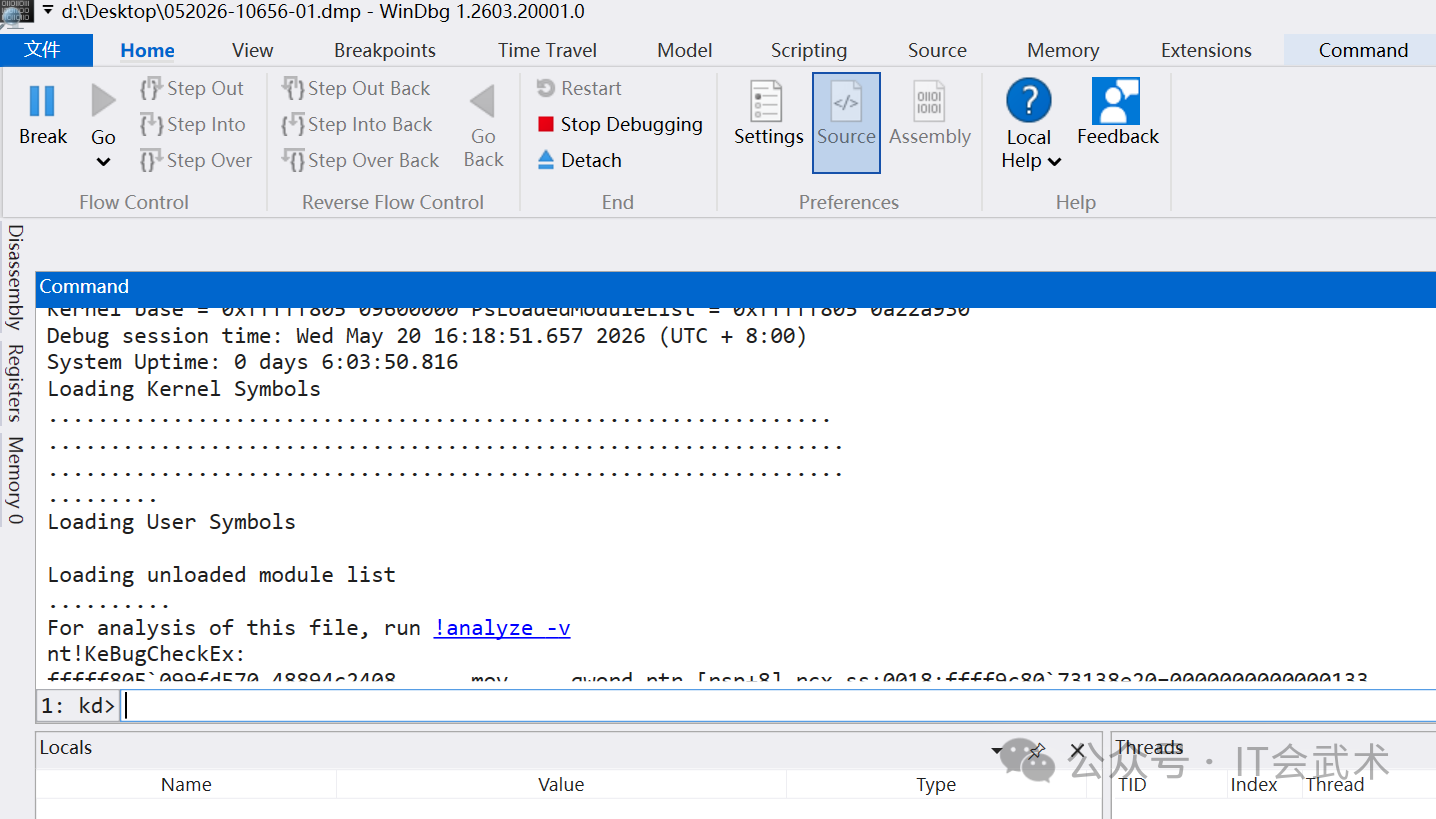The image size is (1436, 819).
Task: Open the Locals panel options dropdown
Action: (x=998, y=750)
